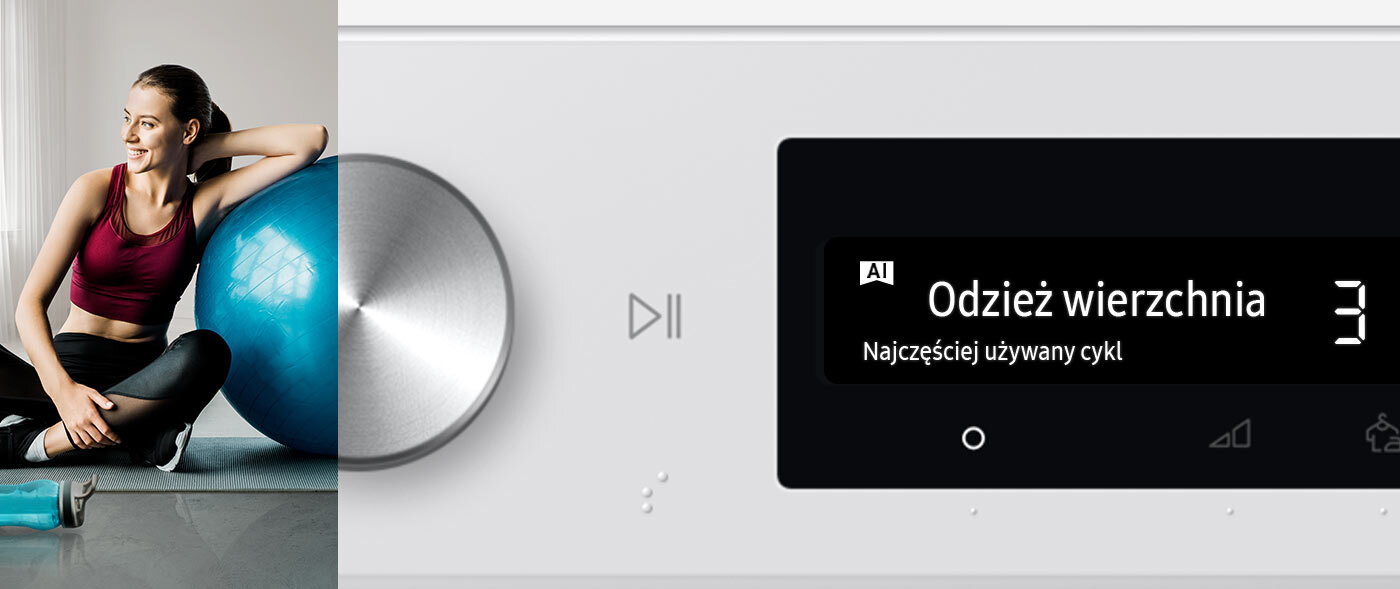Tap the seven-segment digit 3

pyautogui.click(x=1351, y=312)
